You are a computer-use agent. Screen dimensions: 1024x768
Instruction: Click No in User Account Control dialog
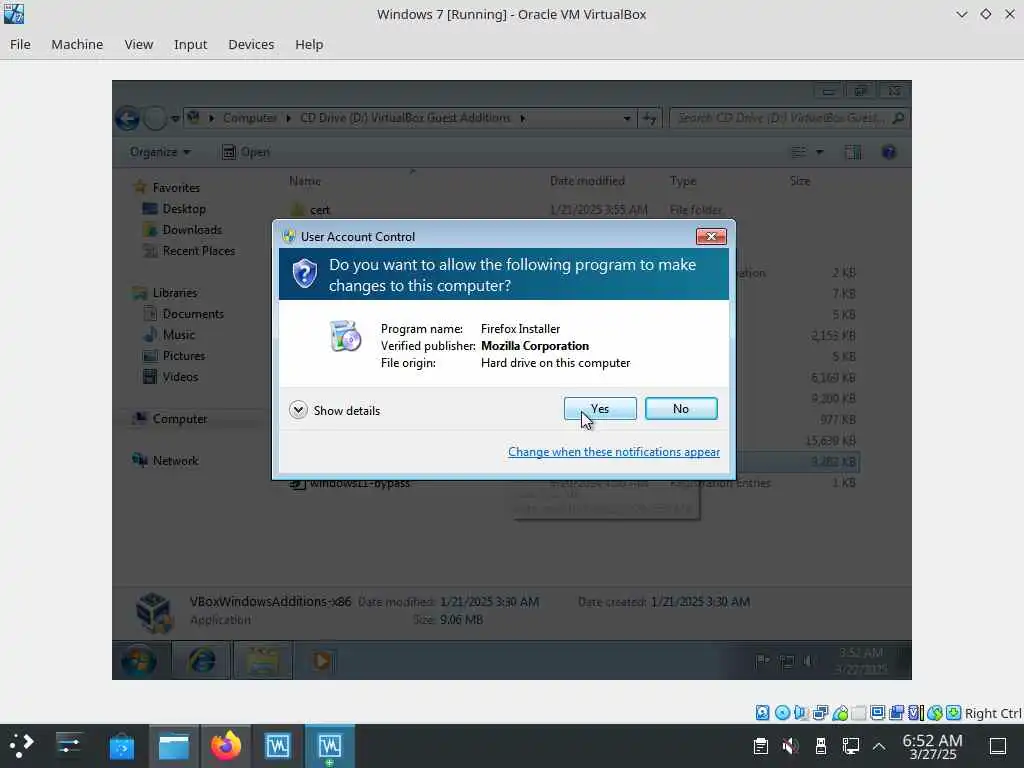point(681,409)
